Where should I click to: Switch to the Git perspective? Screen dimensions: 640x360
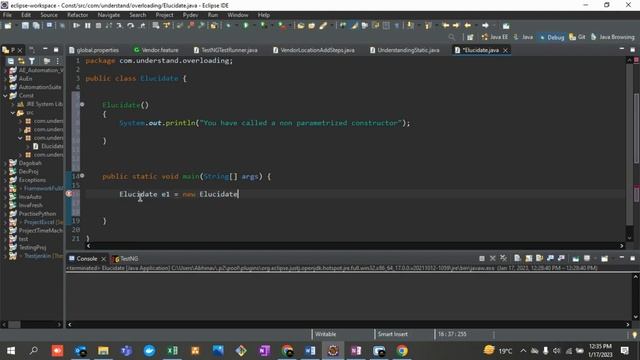pyautogui.click(x=577, y=37)
